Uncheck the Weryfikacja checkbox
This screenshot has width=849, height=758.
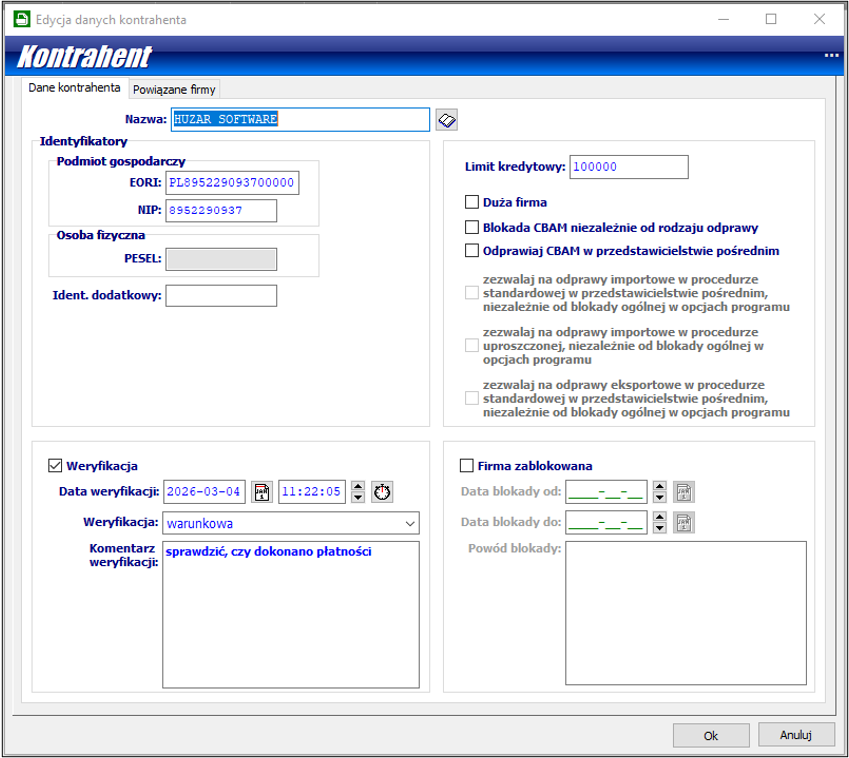click(55, 466)
